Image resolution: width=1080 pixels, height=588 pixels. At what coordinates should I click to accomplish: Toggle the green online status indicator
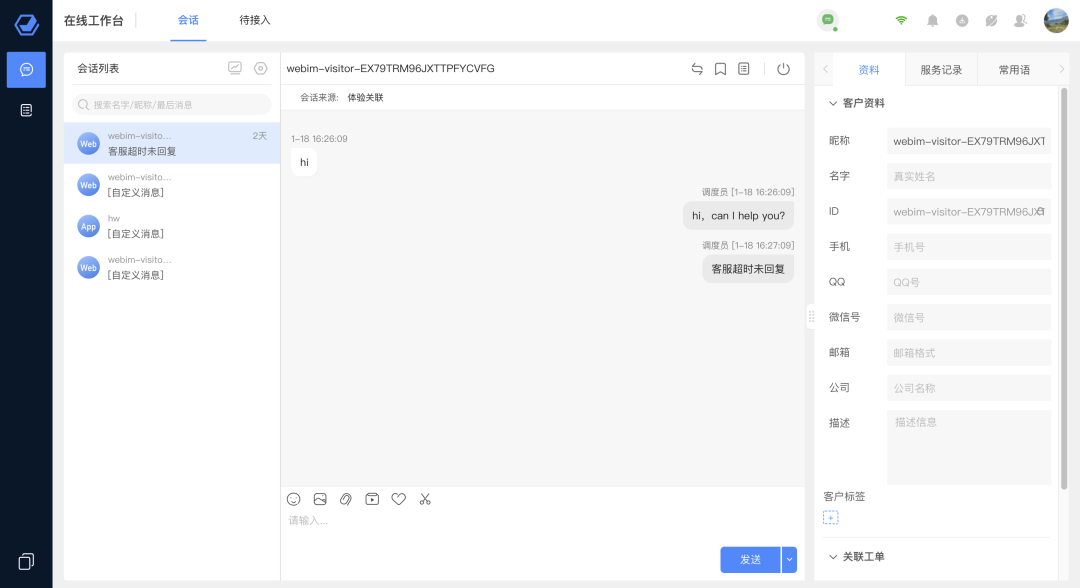tap(827, 20)
